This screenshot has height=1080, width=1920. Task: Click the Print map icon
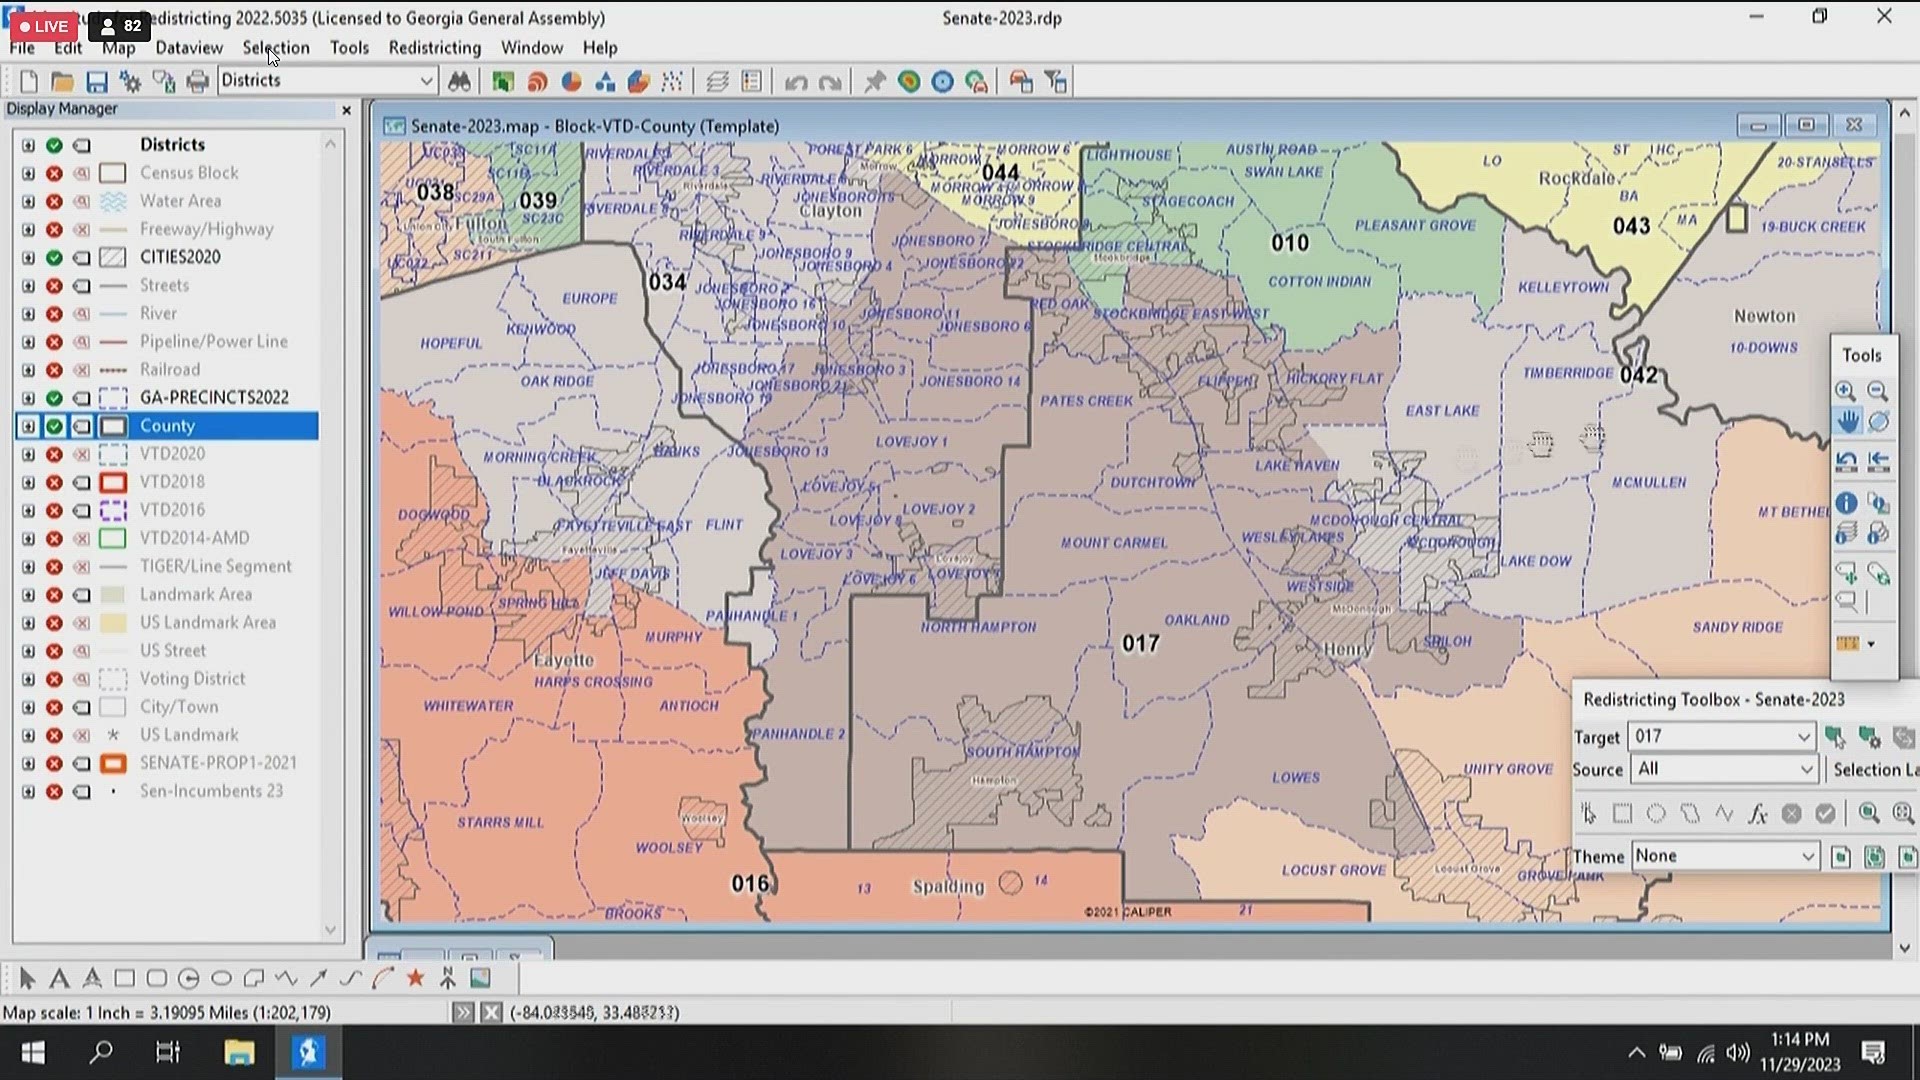click(195, 80)
